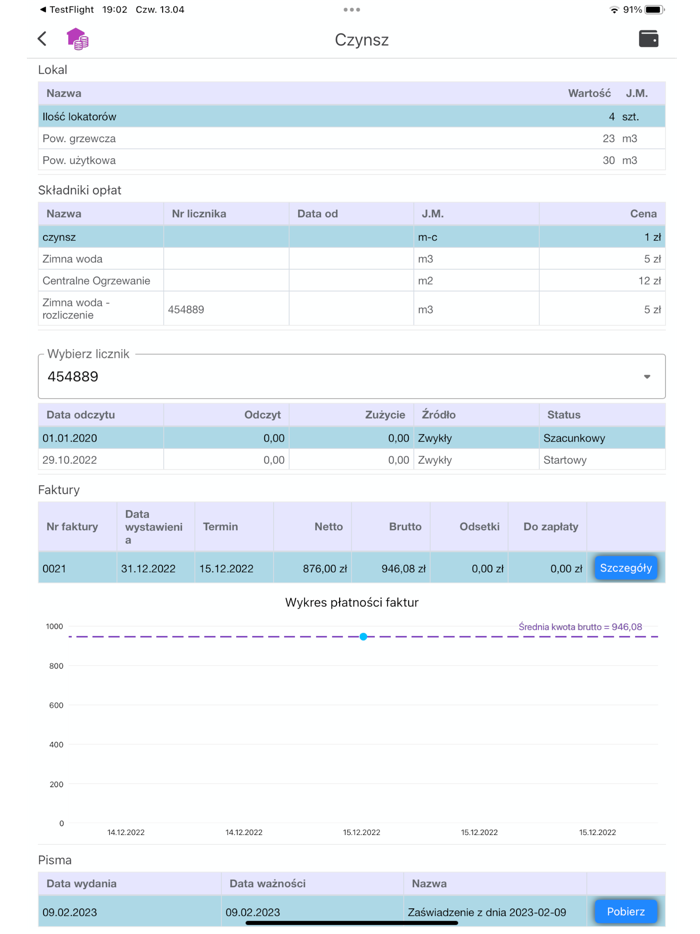Image resolution: width=700 pixels, height=934 pixels.
Task: Select the reading dated 29.10.2022
Action: point(351,460)
